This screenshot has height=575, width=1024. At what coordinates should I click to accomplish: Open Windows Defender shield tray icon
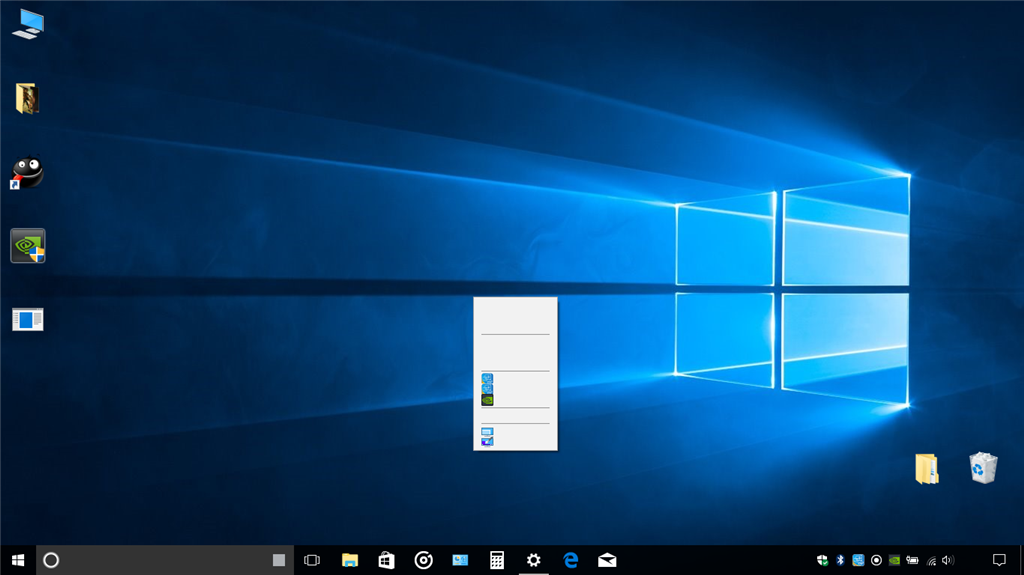(822, 560)
